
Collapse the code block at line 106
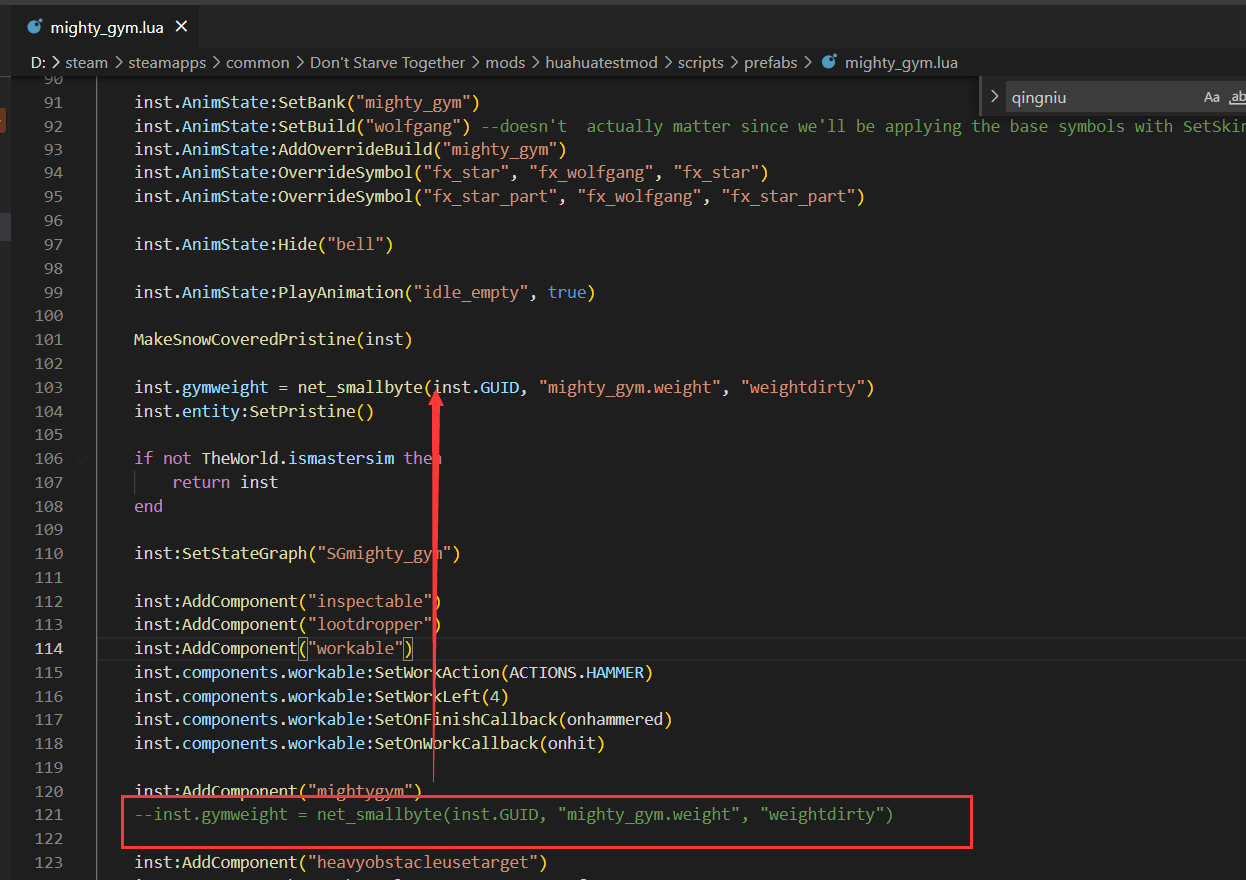coord(81,458)
